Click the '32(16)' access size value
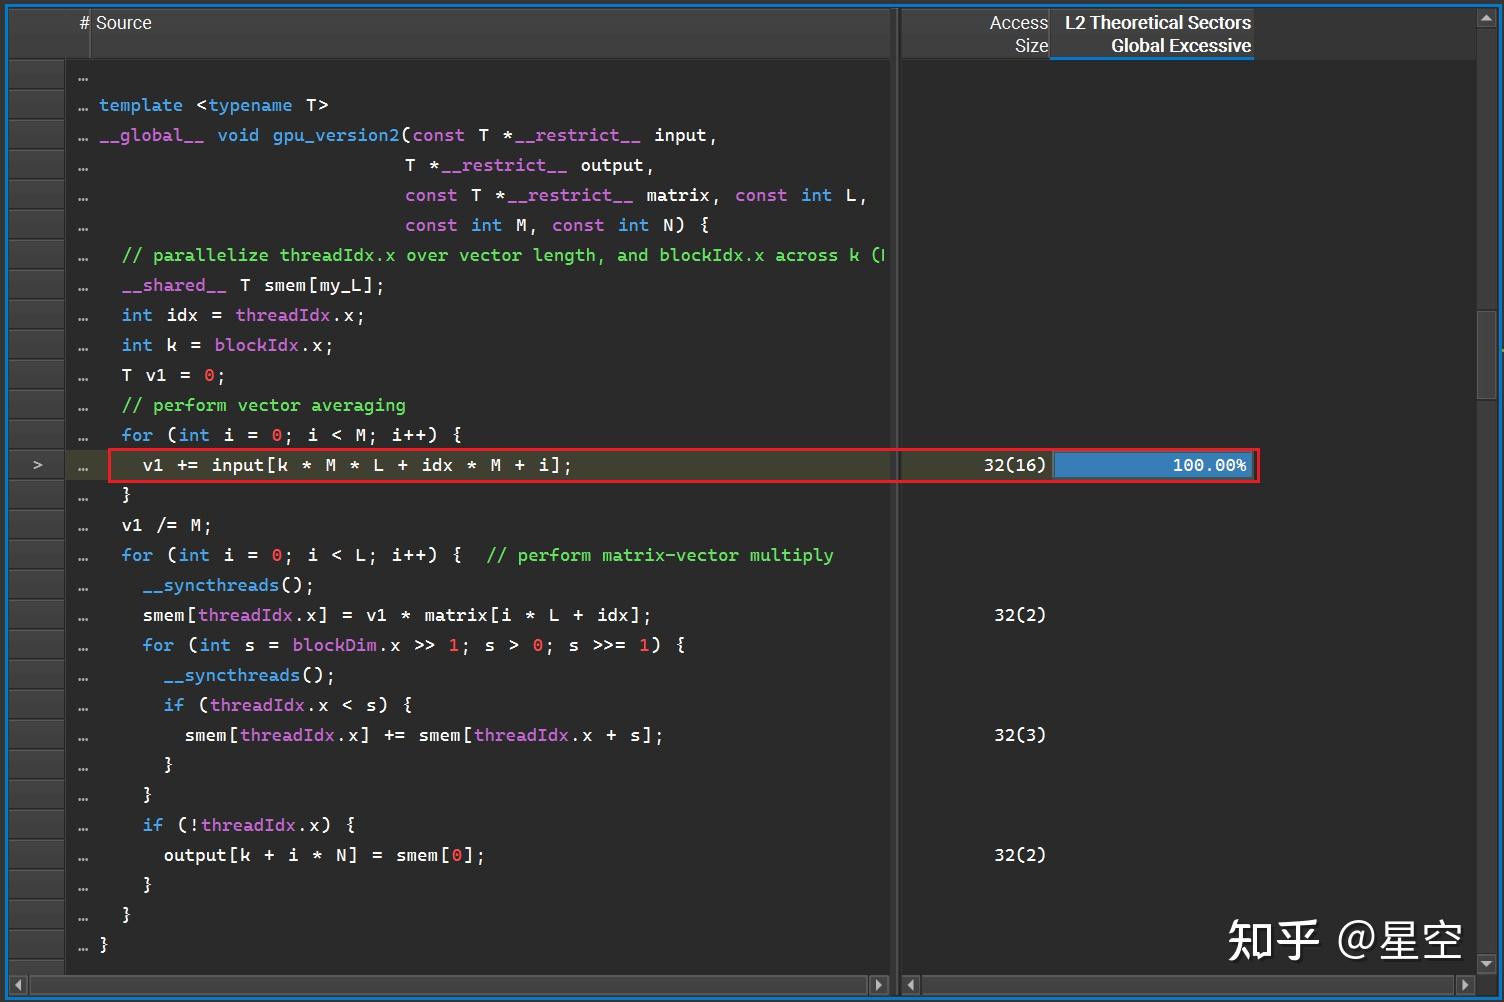Screen dimensions: 1504x1002 [1015, 464]
